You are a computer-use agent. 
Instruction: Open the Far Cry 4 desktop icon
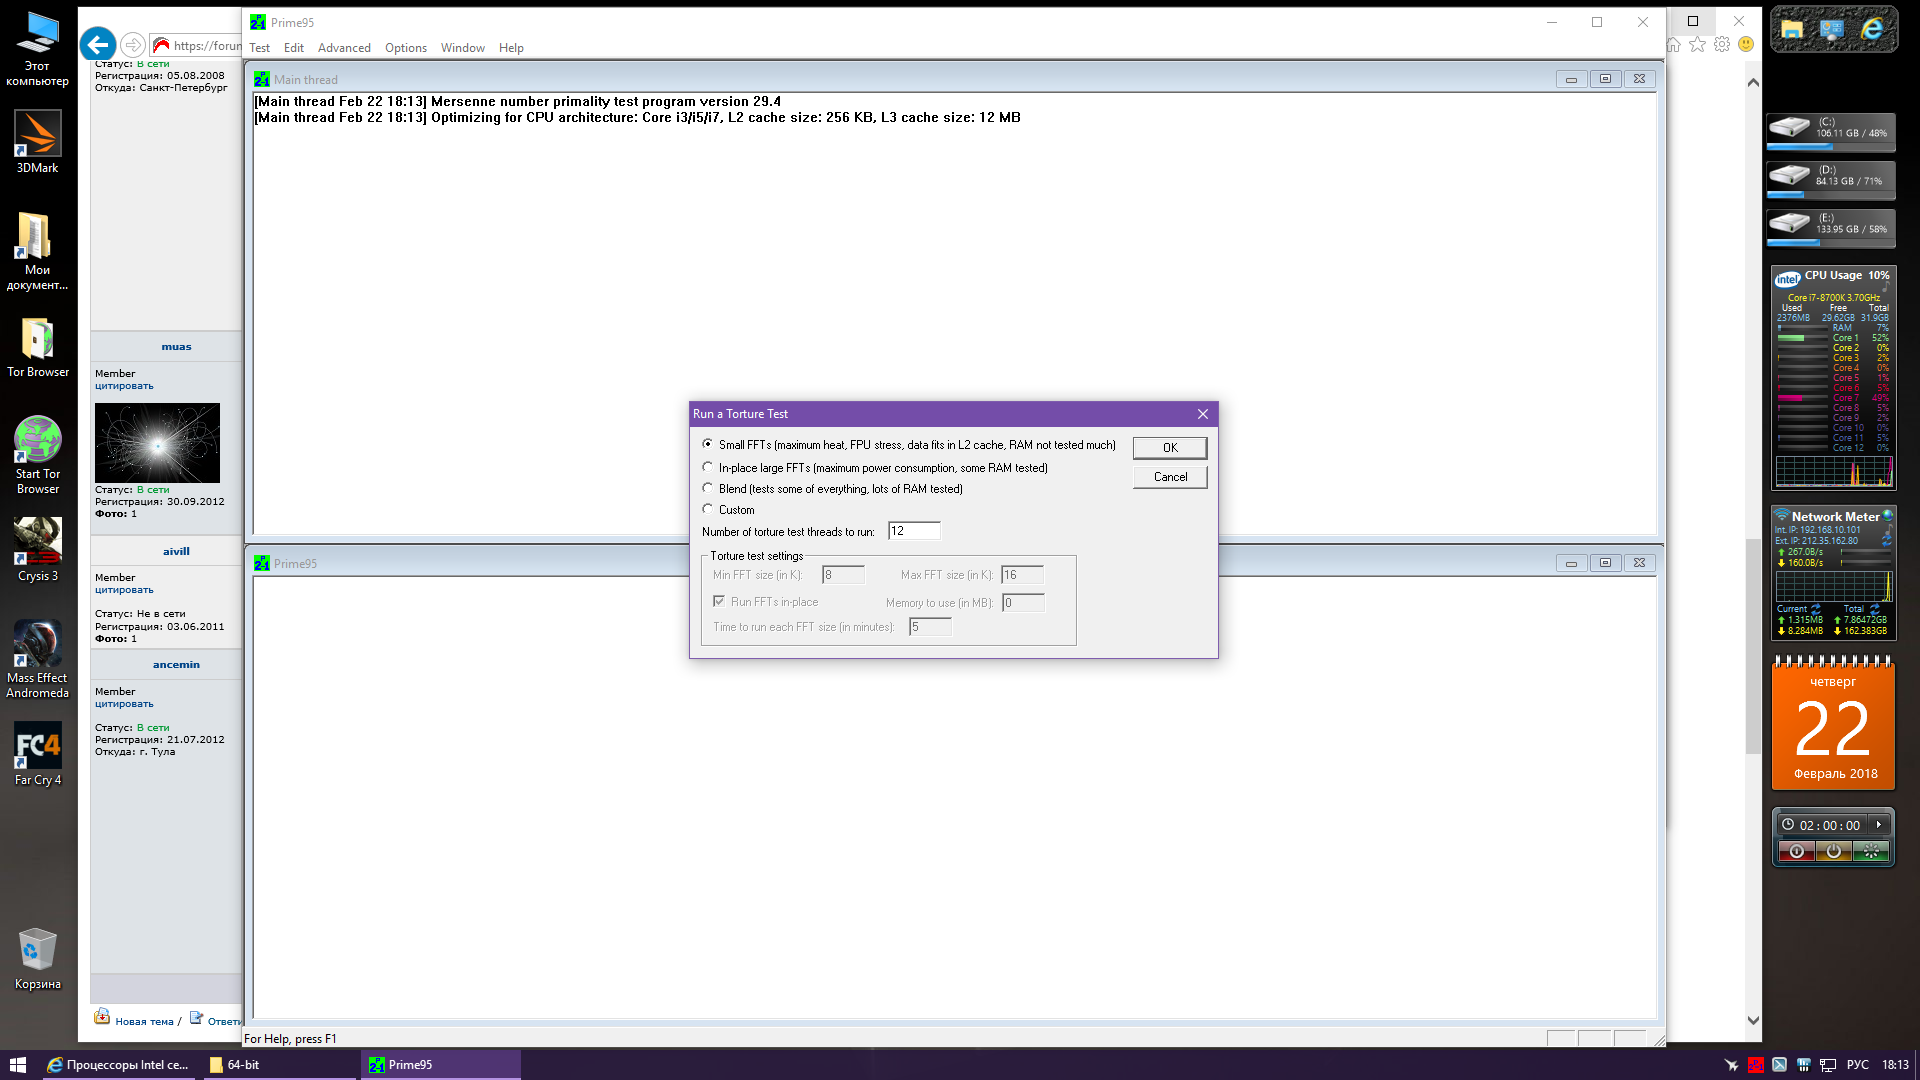coord(38,746)
